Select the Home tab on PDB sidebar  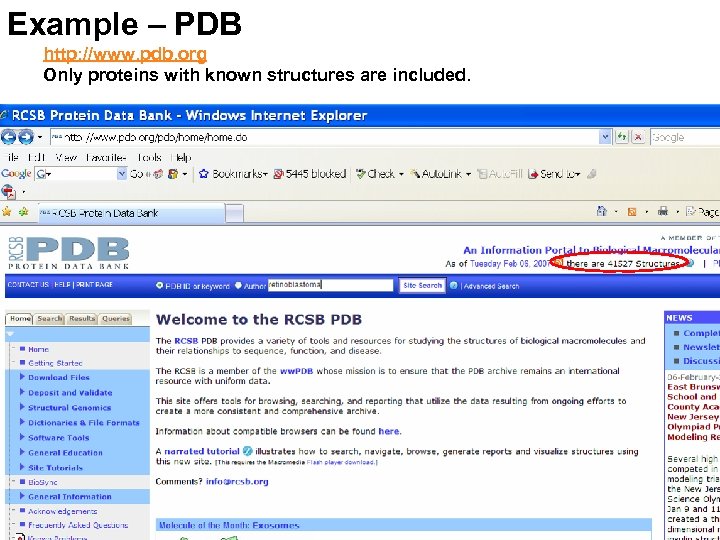[x=20, y=319]
